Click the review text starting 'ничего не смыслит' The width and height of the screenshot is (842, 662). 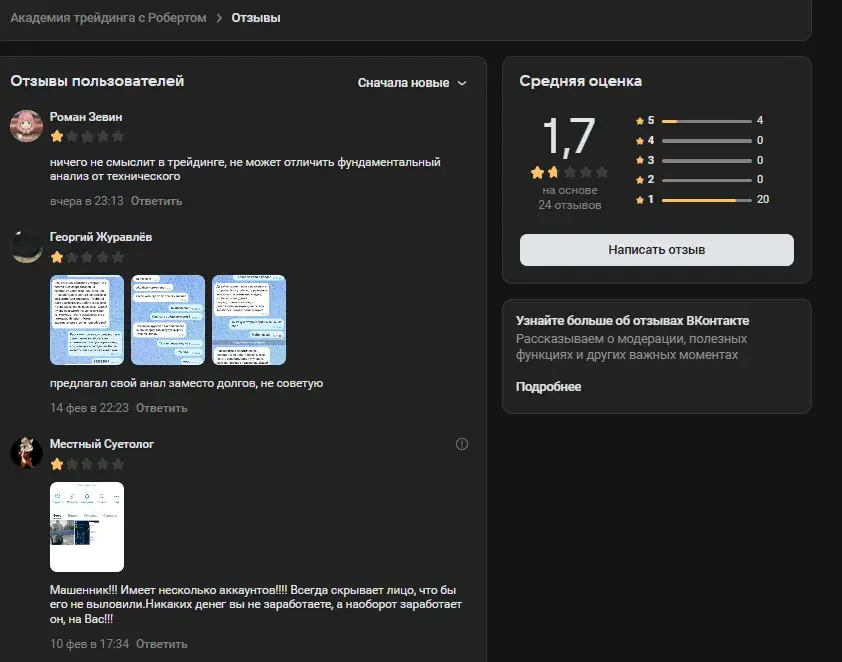(245, 169)
